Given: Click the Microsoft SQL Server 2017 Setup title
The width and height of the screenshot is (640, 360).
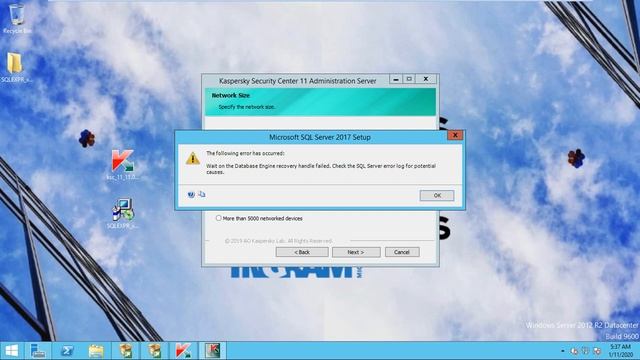Looking at the screenshot, I should pos(320,137).
